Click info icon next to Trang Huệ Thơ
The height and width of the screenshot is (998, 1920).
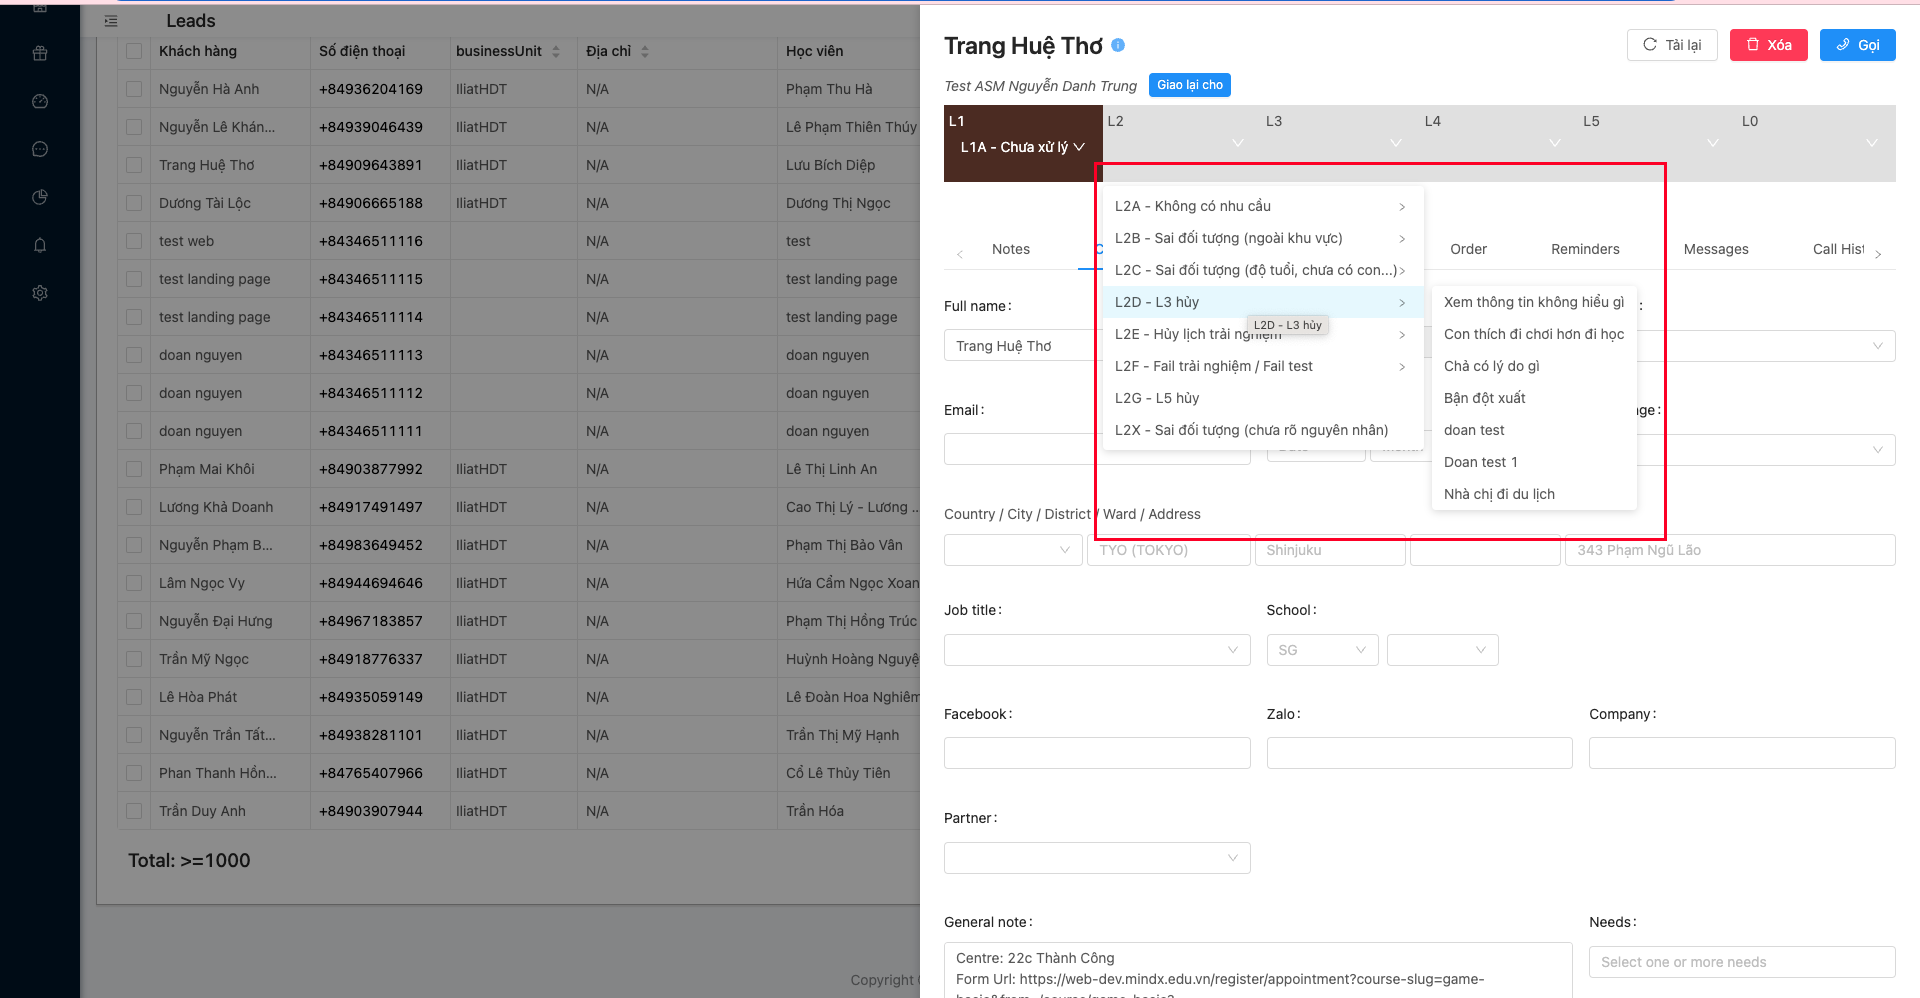[1118, 45]
